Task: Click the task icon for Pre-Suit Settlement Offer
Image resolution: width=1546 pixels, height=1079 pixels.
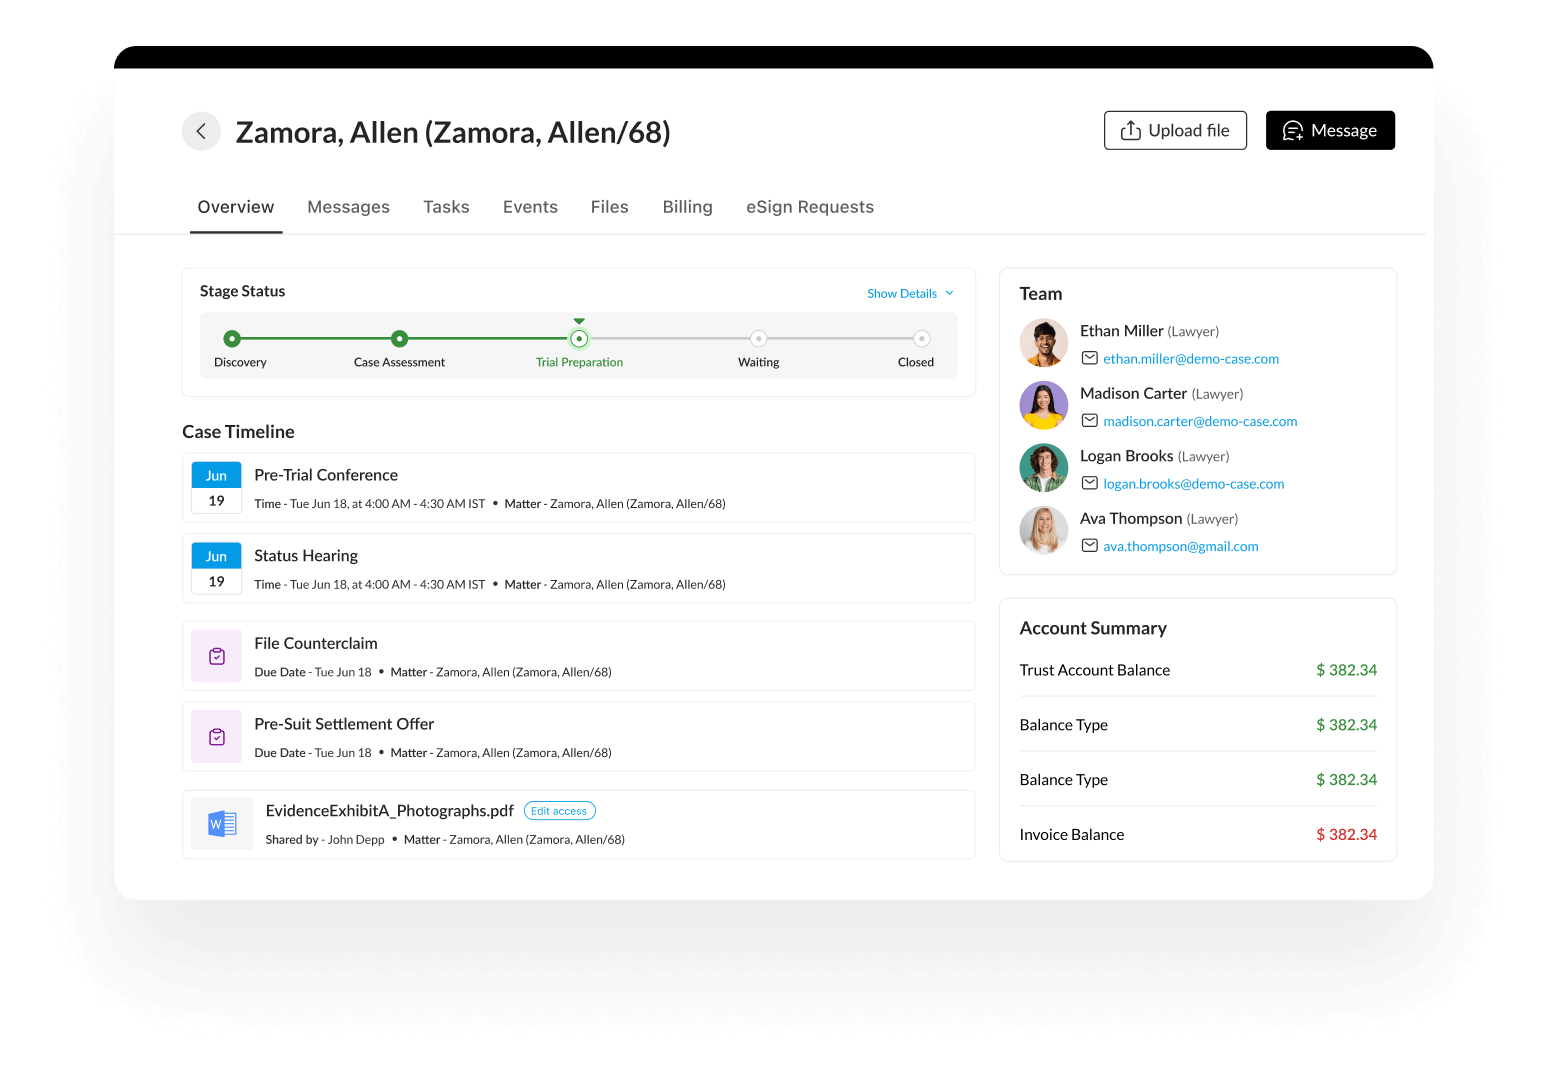Action: pos(217,737)
